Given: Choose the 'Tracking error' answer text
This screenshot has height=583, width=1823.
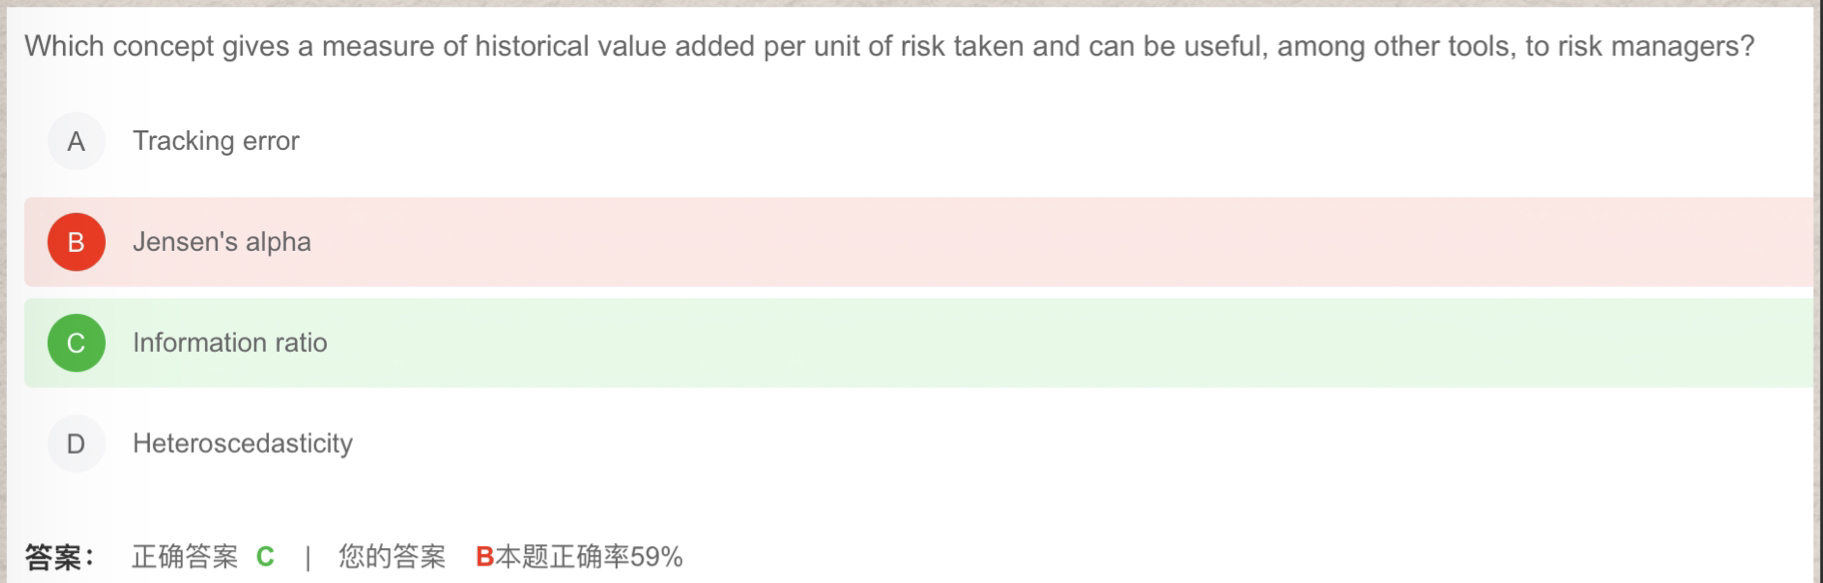Looking at the screenshot, I should pos(216,141).
